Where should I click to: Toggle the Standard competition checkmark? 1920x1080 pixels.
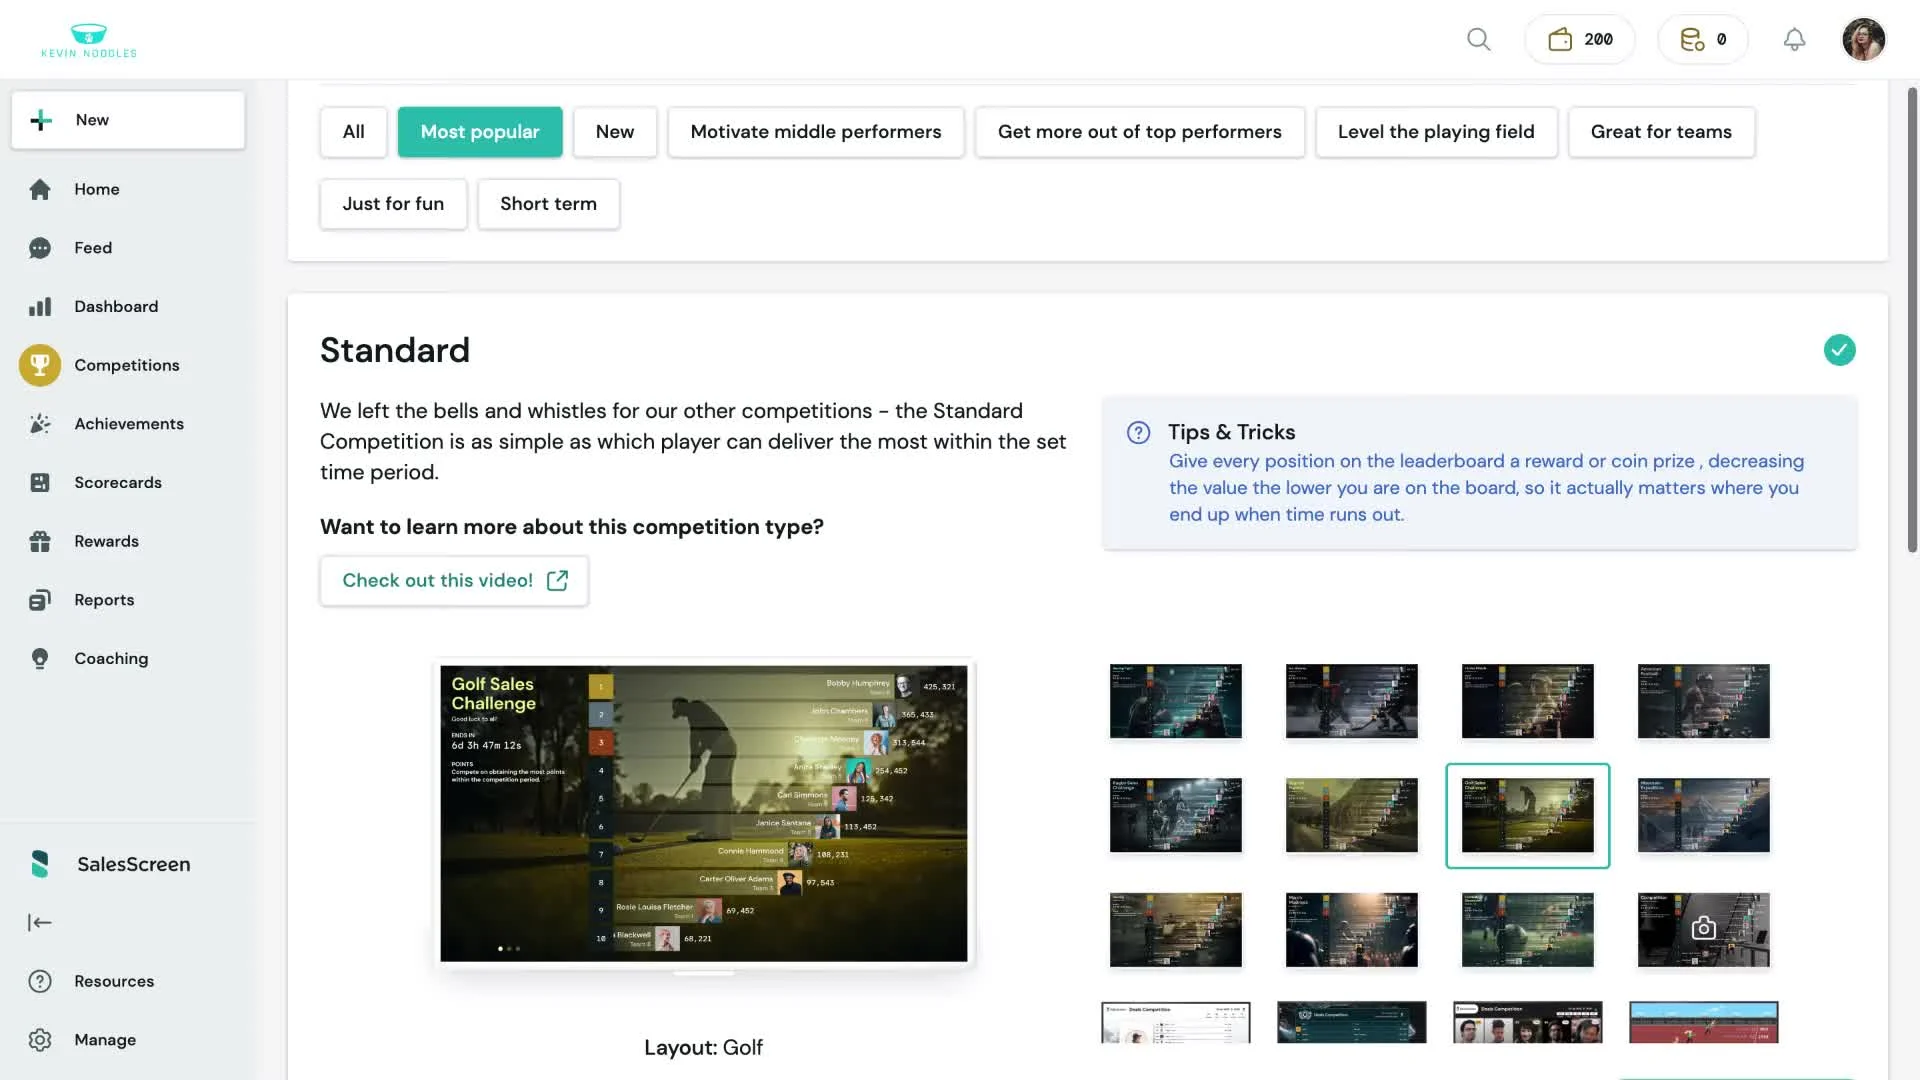(x=1839, y=350)
